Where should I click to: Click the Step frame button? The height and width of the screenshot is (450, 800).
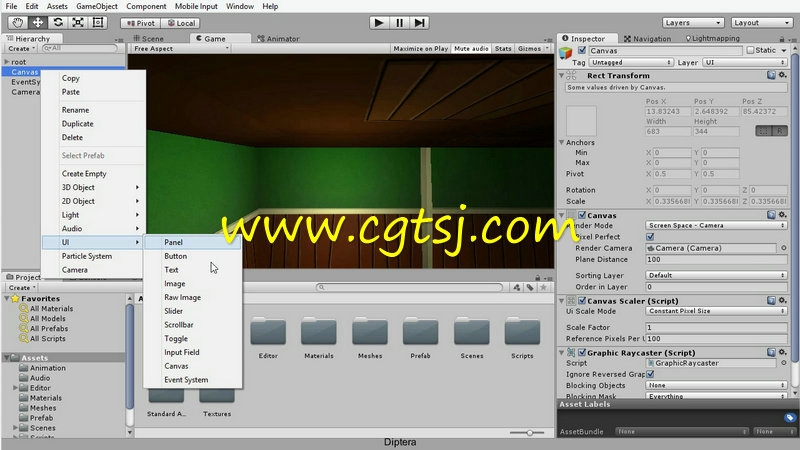tap(419, 22)
